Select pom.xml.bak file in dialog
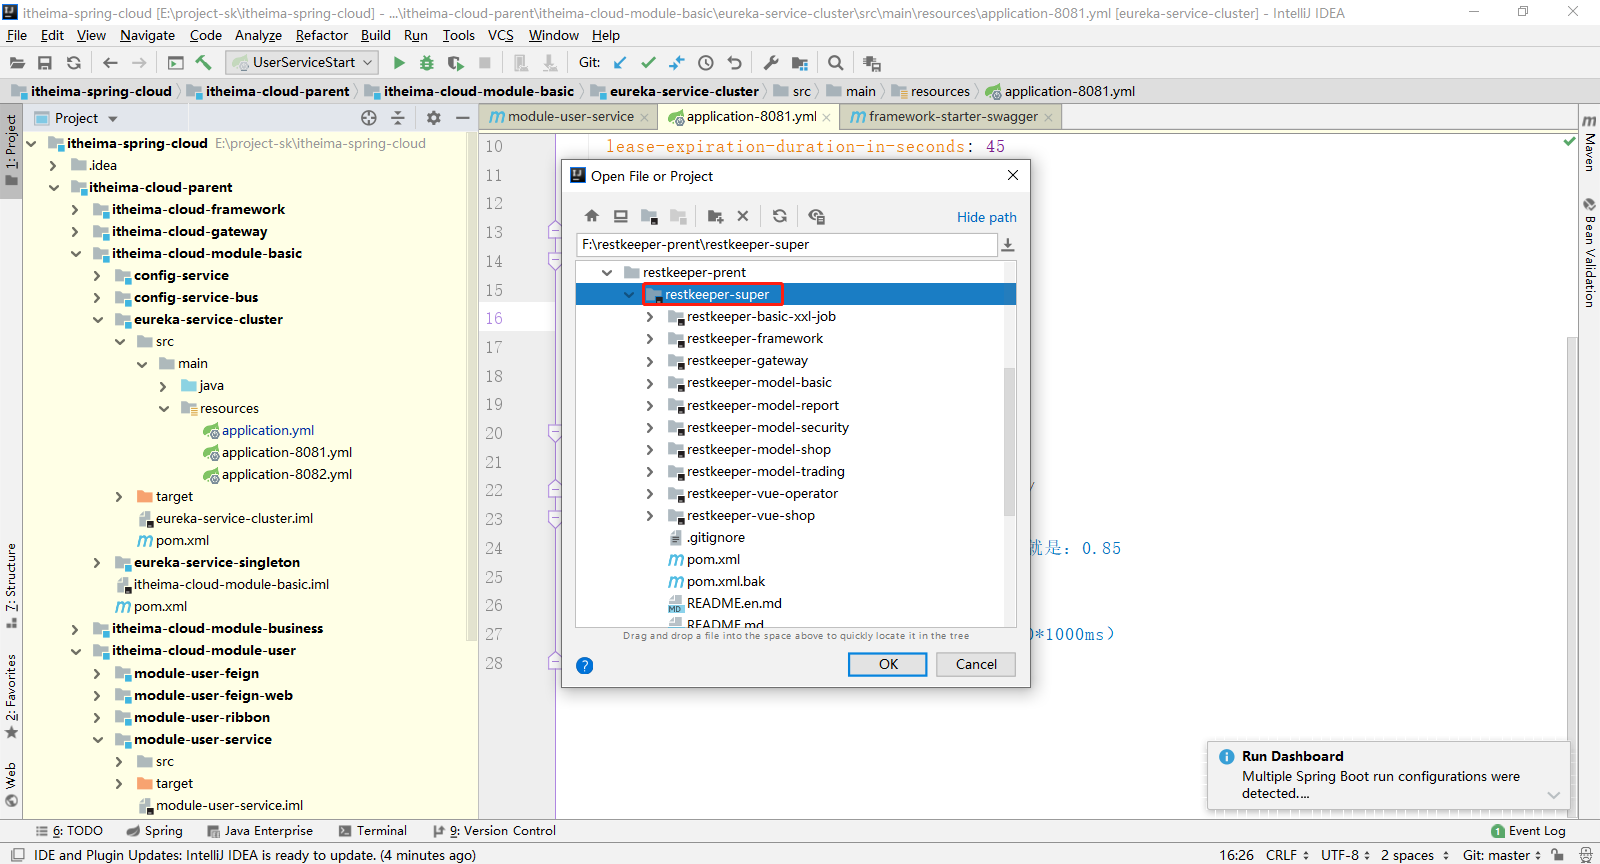This screenshot has width=1600, height=864. pos(726,582)
